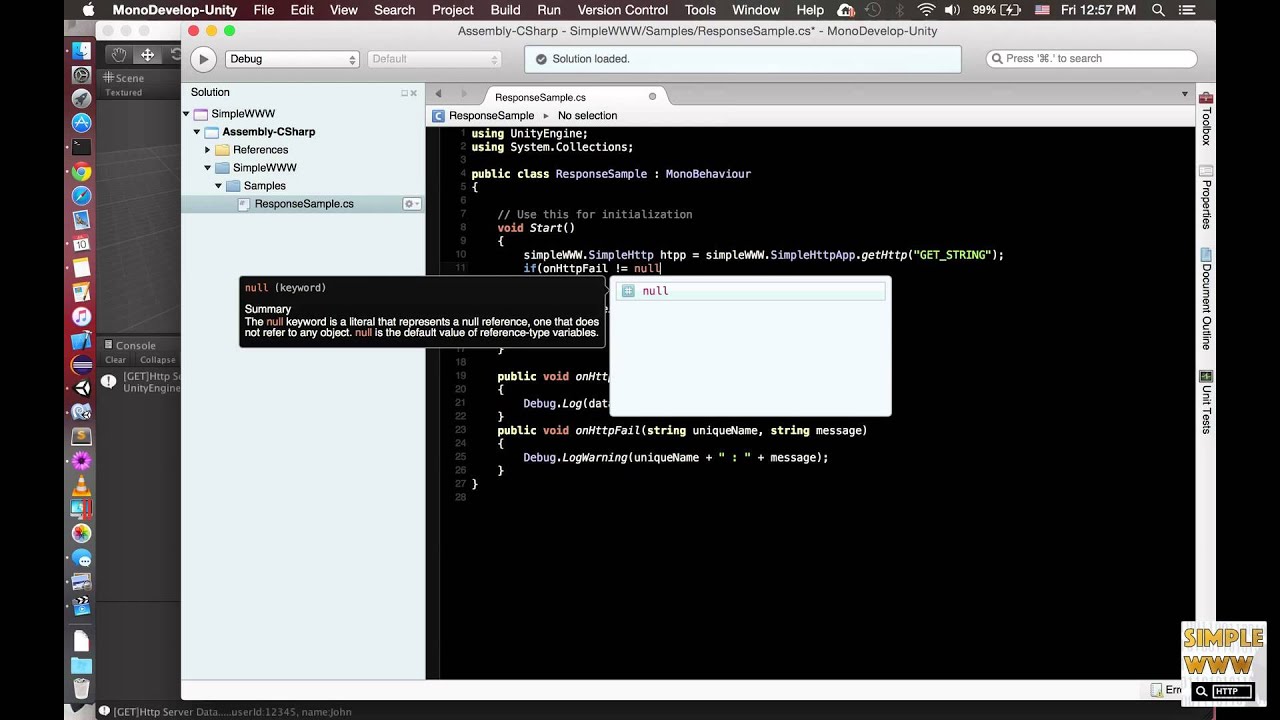
Task: Open No selection member breadcrumb
Action: coord(587,116)
